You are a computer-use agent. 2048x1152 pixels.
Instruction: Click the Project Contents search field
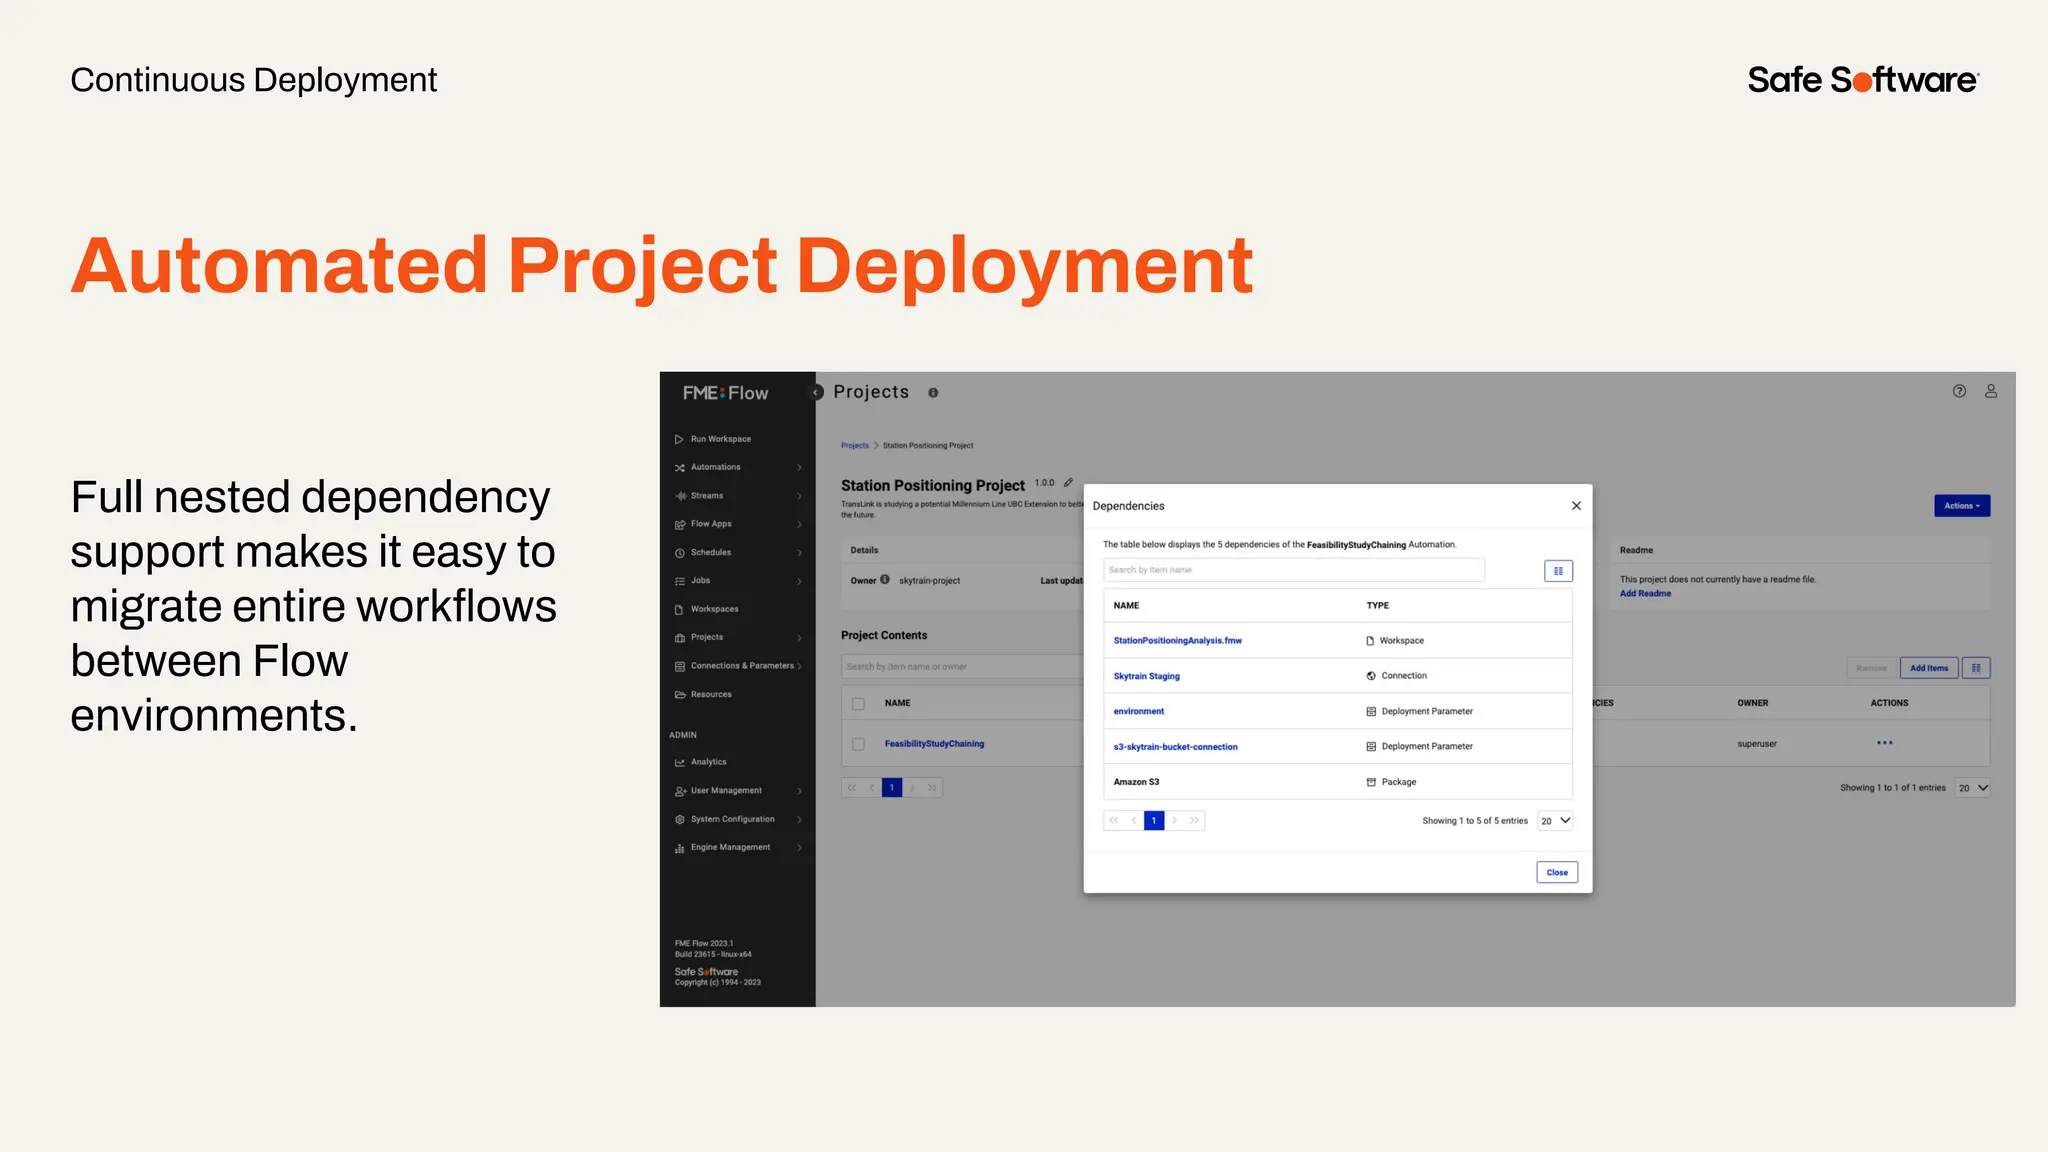point(962,667)
